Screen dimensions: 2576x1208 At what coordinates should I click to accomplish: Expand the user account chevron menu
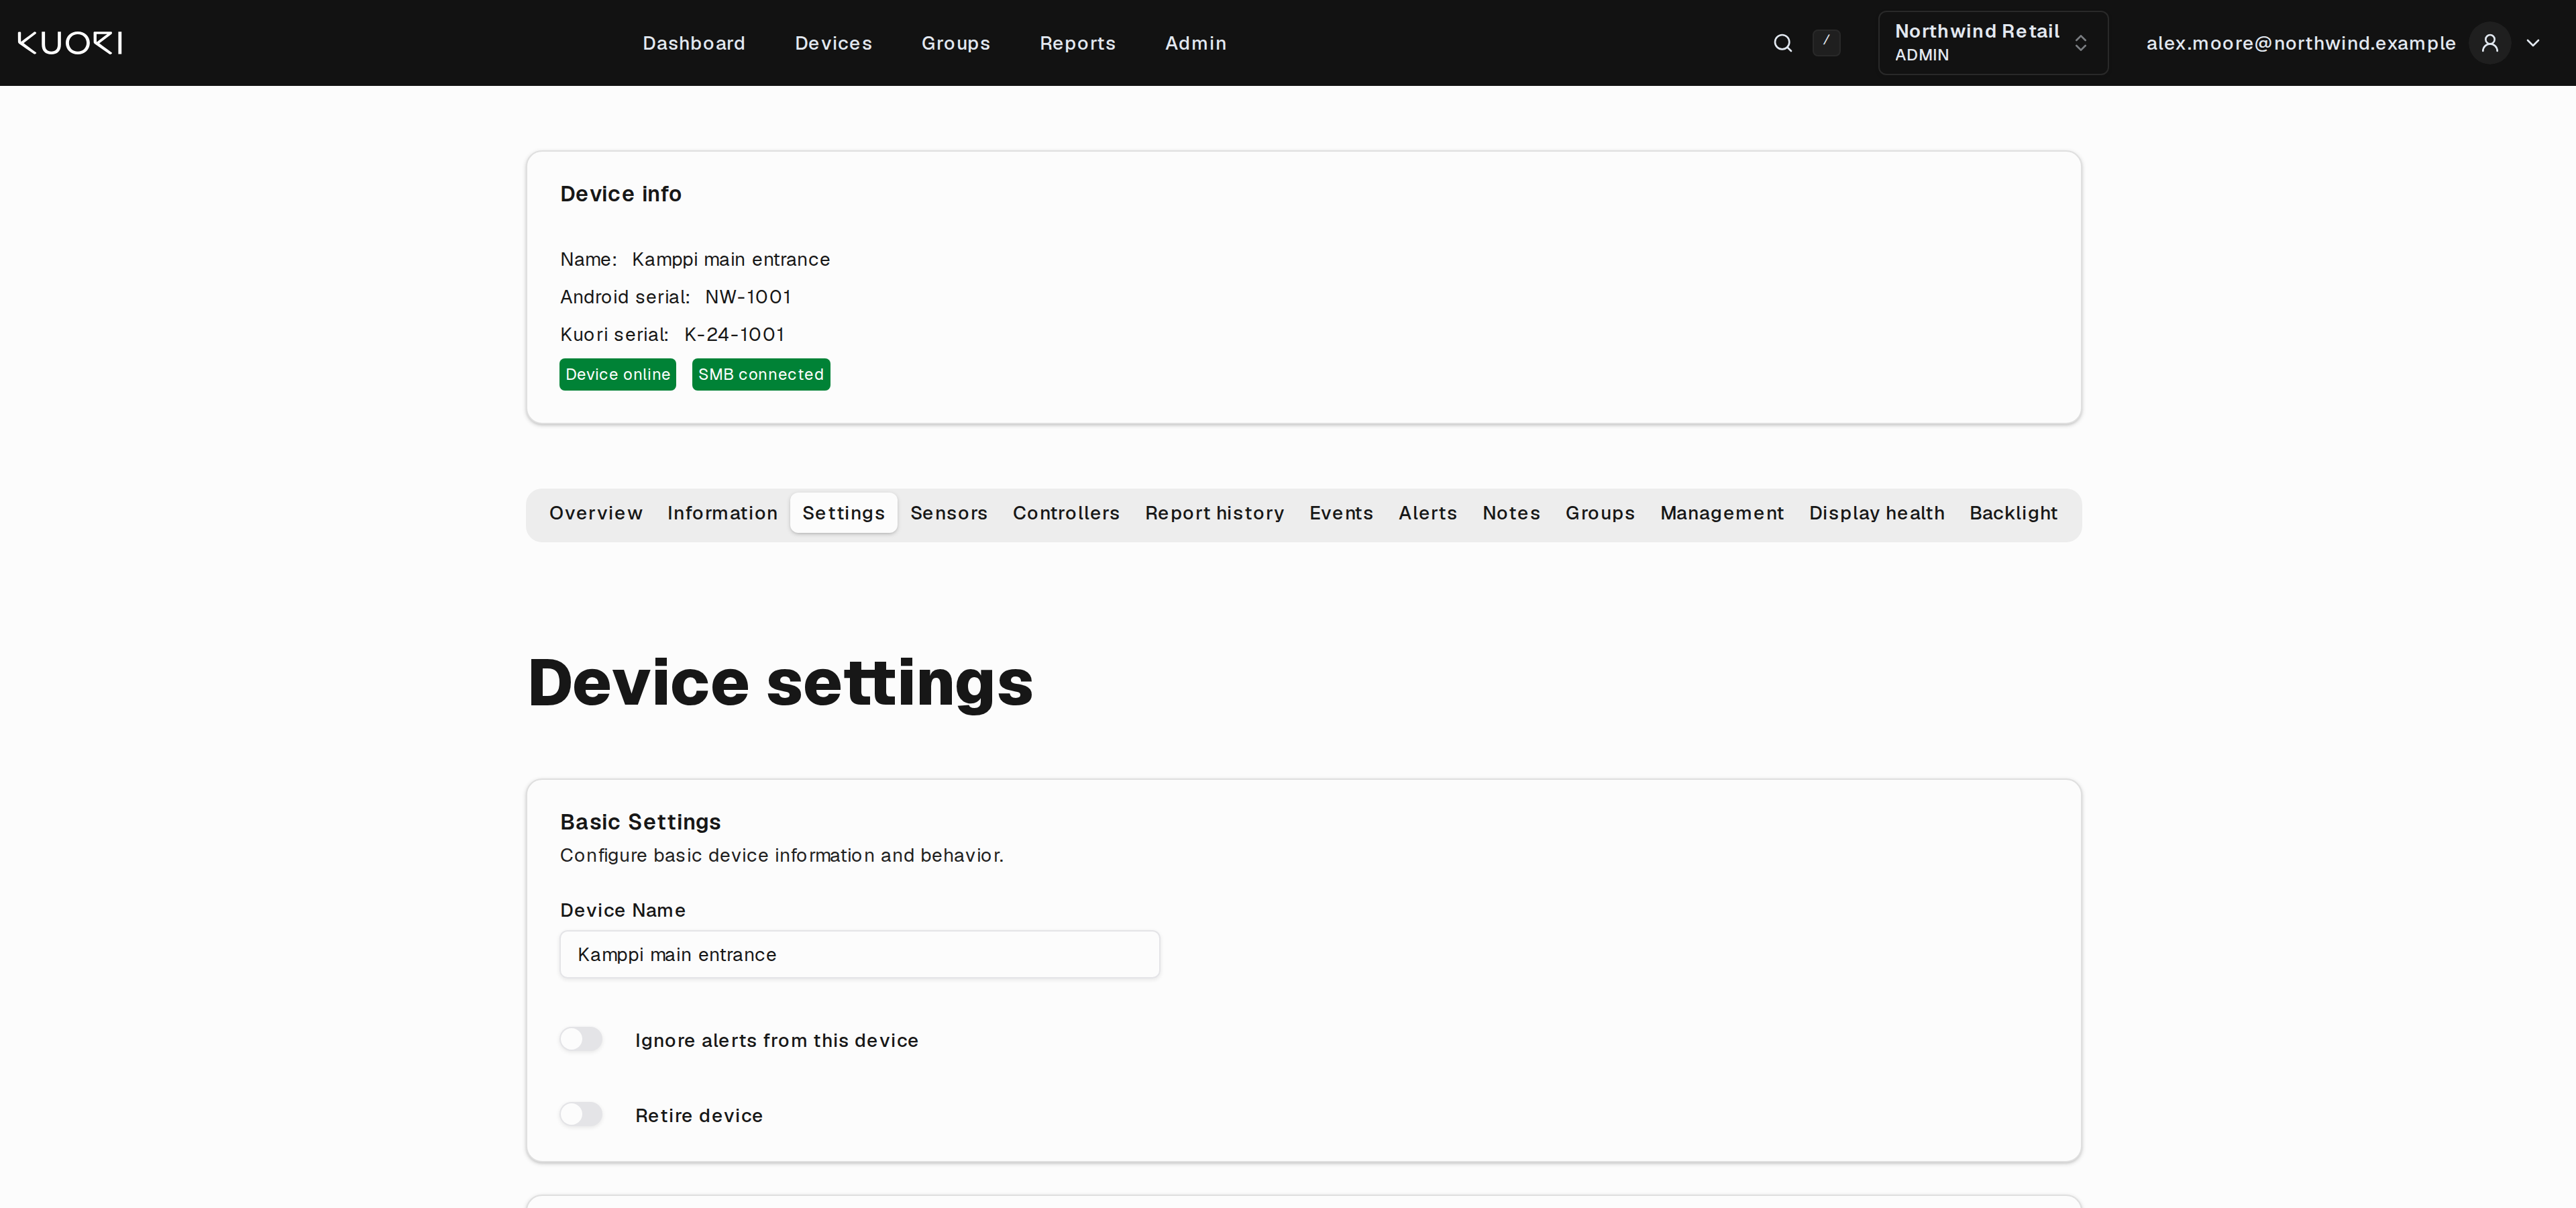click(2533, 43)
